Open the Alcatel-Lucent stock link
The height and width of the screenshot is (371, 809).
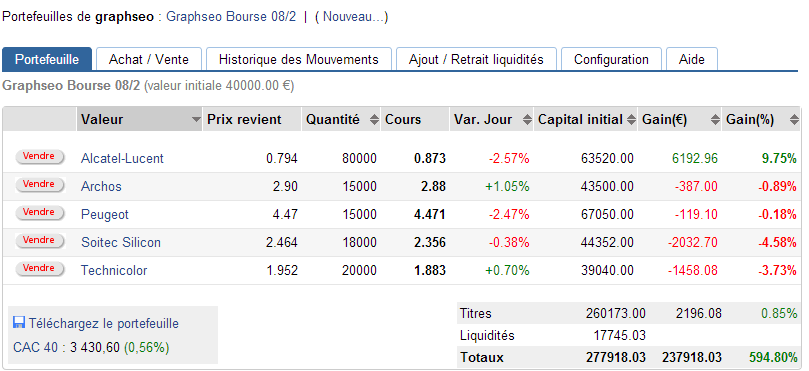tap(122, 158)
